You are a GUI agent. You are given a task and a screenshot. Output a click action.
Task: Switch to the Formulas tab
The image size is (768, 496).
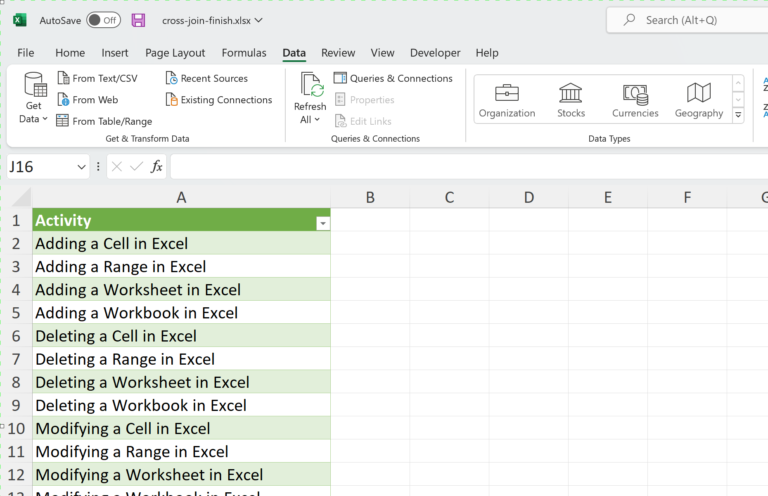coord(244,53)
